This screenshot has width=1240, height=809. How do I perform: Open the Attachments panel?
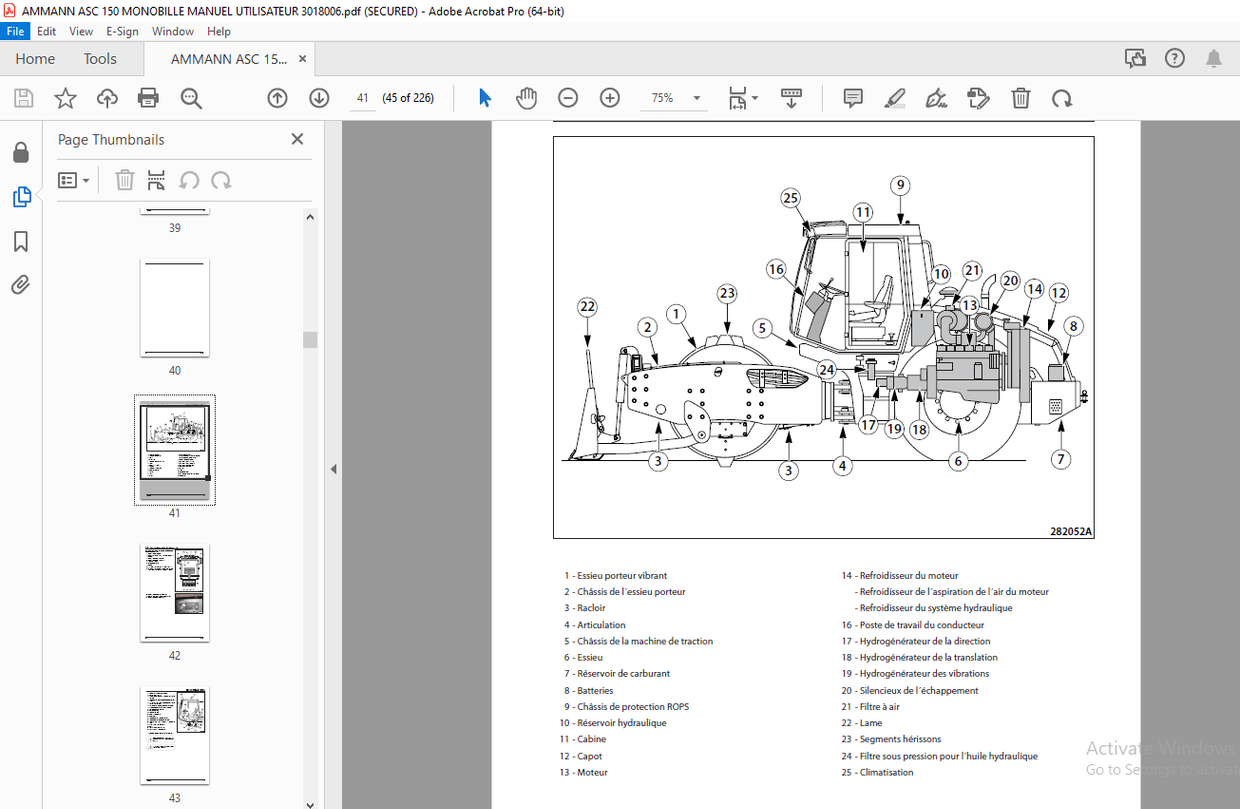tap(21, 285)
